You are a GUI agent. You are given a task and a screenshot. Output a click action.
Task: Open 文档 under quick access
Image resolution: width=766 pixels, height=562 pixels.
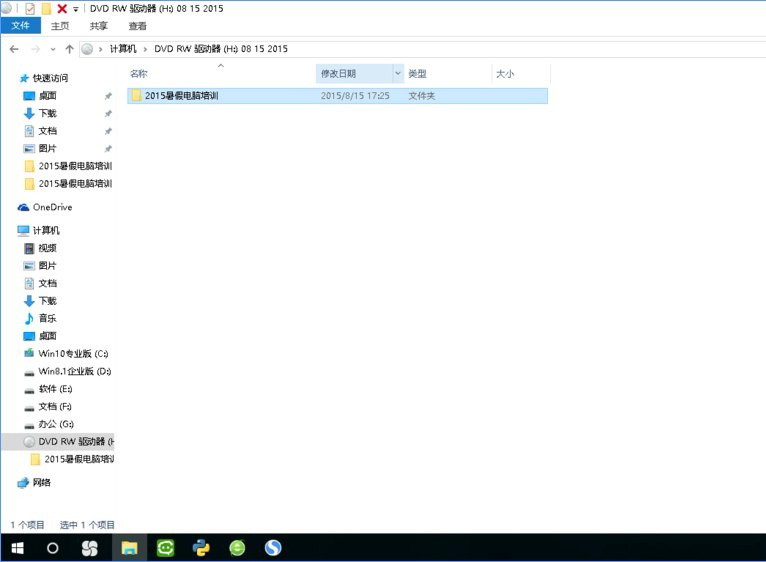(x=47, y=131)
